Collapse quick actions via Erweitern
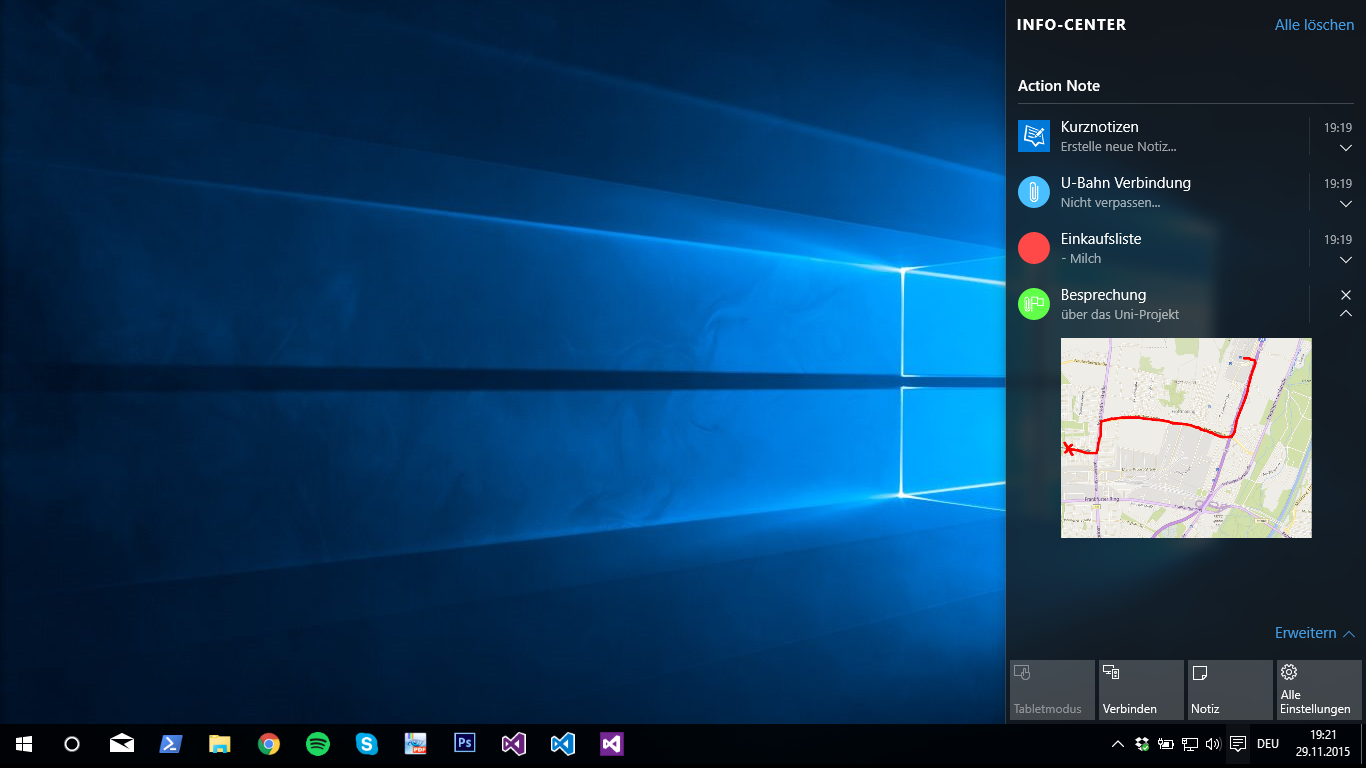Image resolution: width=1366 pixels, height=768 pixels. click(1315, 633)
